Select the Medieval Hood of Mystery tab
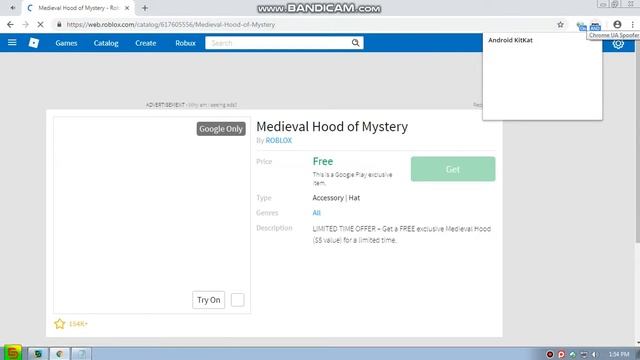The width and height of the screenshot is (640, 360). pos(78,8)
